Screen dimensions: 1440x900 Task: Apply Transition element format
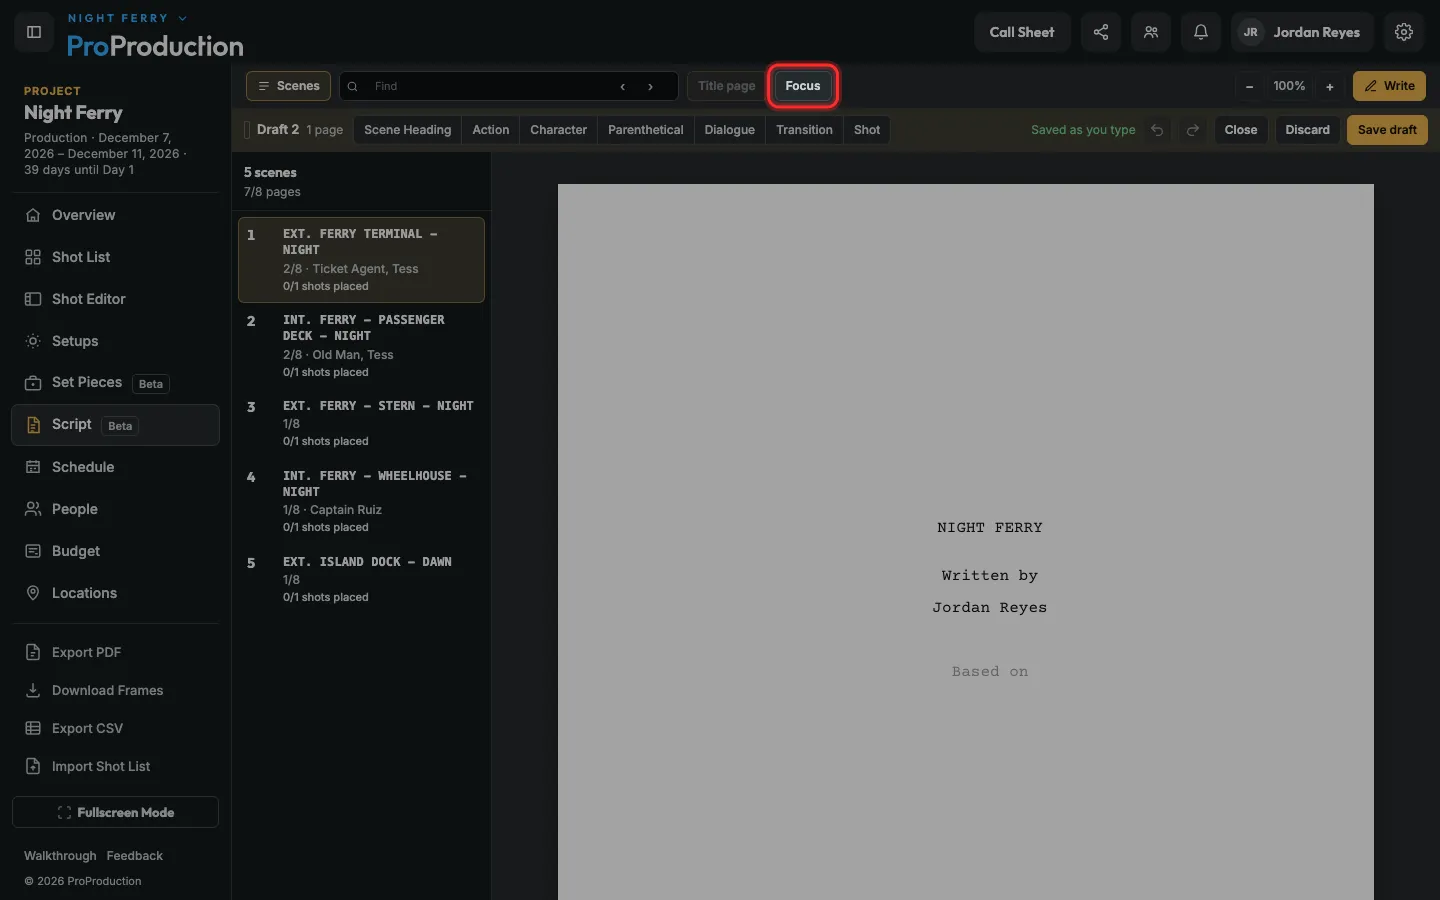tap(805, 130)
